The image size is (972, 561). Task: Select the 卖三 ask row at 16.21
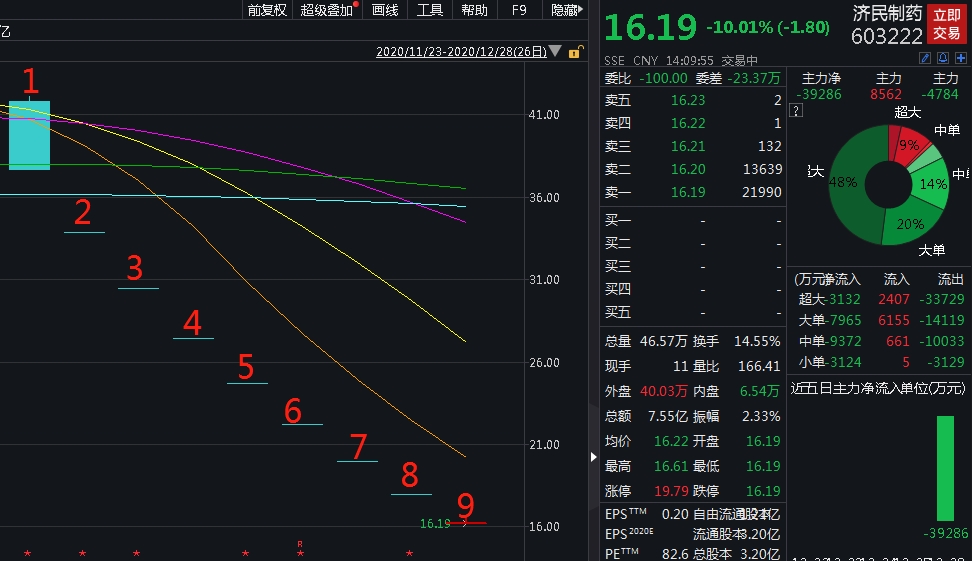pyautogui.click(x=692, y=146)
